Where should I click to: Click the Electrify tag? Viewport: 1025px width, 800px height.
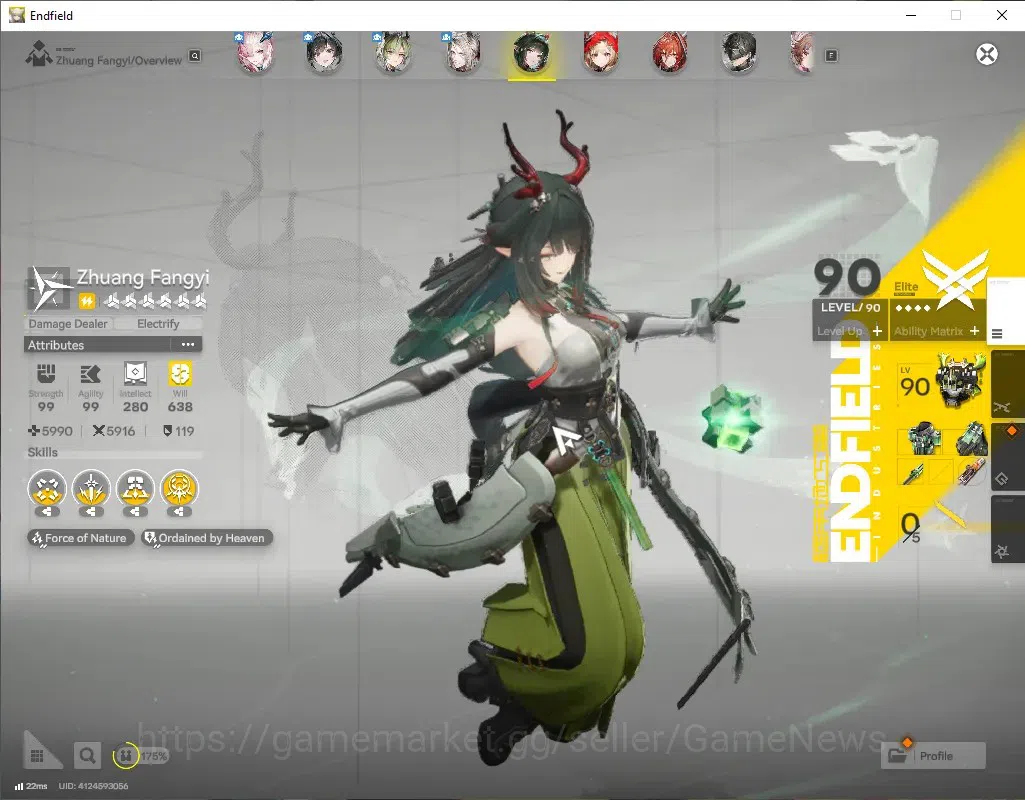click(158, 324)
